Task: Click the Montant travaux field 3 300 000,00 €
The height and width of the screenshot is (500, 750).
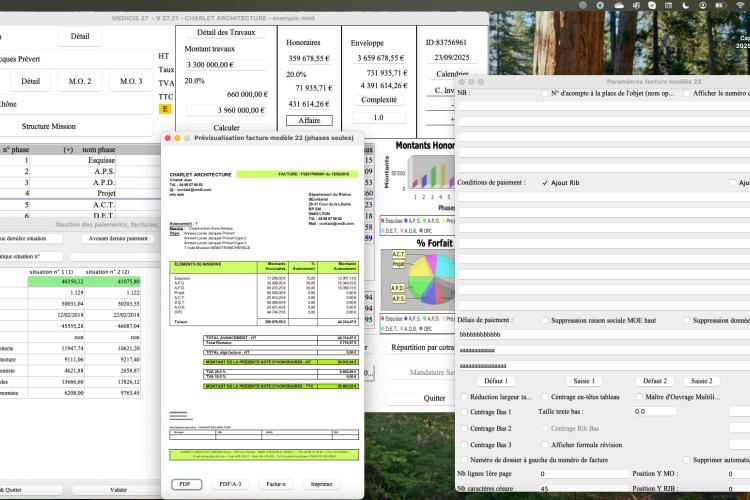Action: tap(226, 65)
